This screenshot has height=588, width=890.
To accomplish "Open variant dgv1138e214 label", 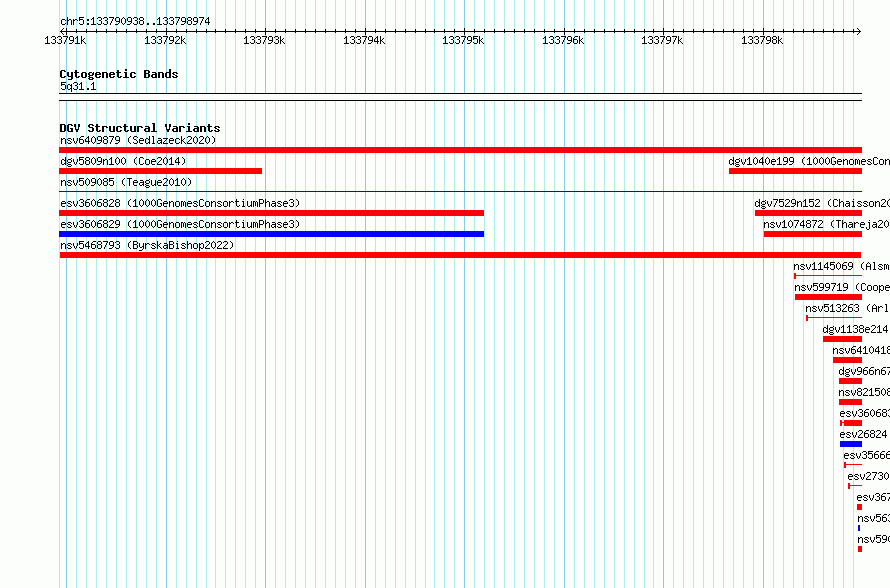I will click(856, 329).
